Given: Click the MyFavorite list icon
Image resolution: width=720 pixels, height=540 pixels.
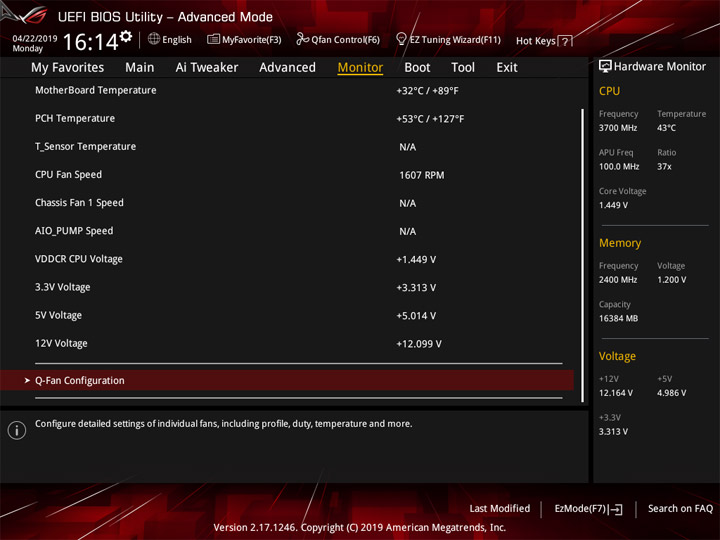Looking at the screenshot, I should point(213,39).
